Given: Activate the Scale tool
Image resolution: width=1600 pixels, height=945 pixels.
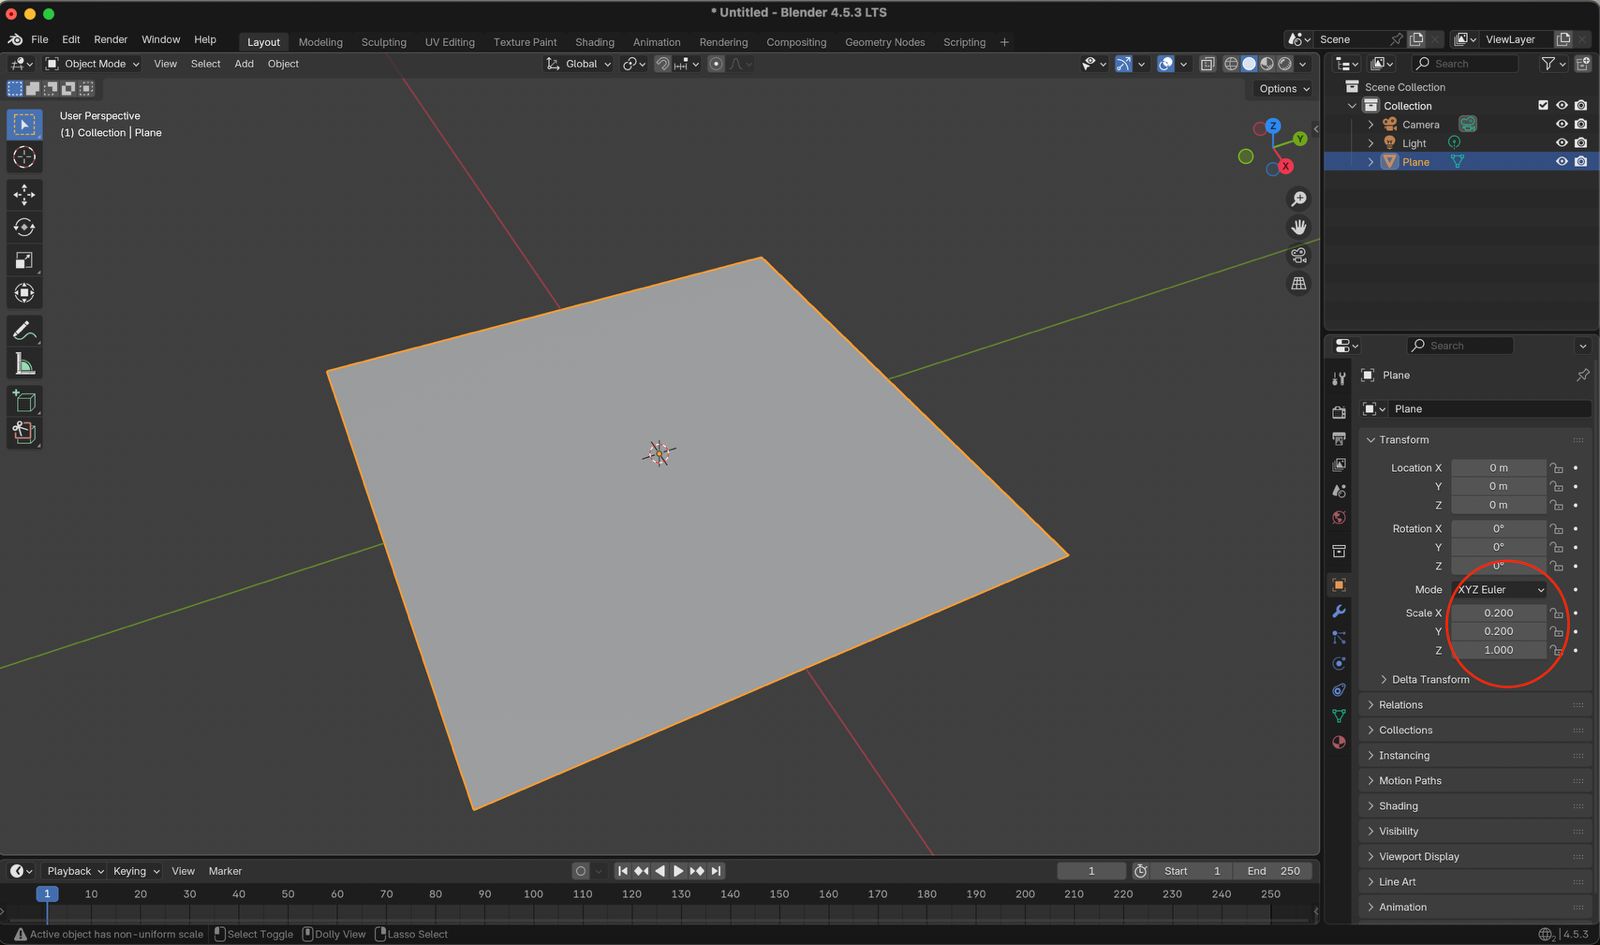Looking at the screenshot, I should (24, 261).
